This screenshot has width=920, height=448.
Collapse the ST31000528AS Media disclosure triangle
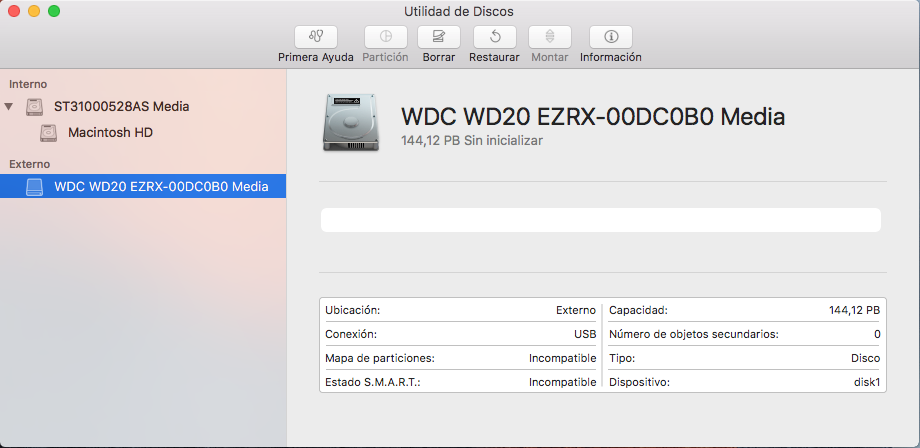[8, 107]
